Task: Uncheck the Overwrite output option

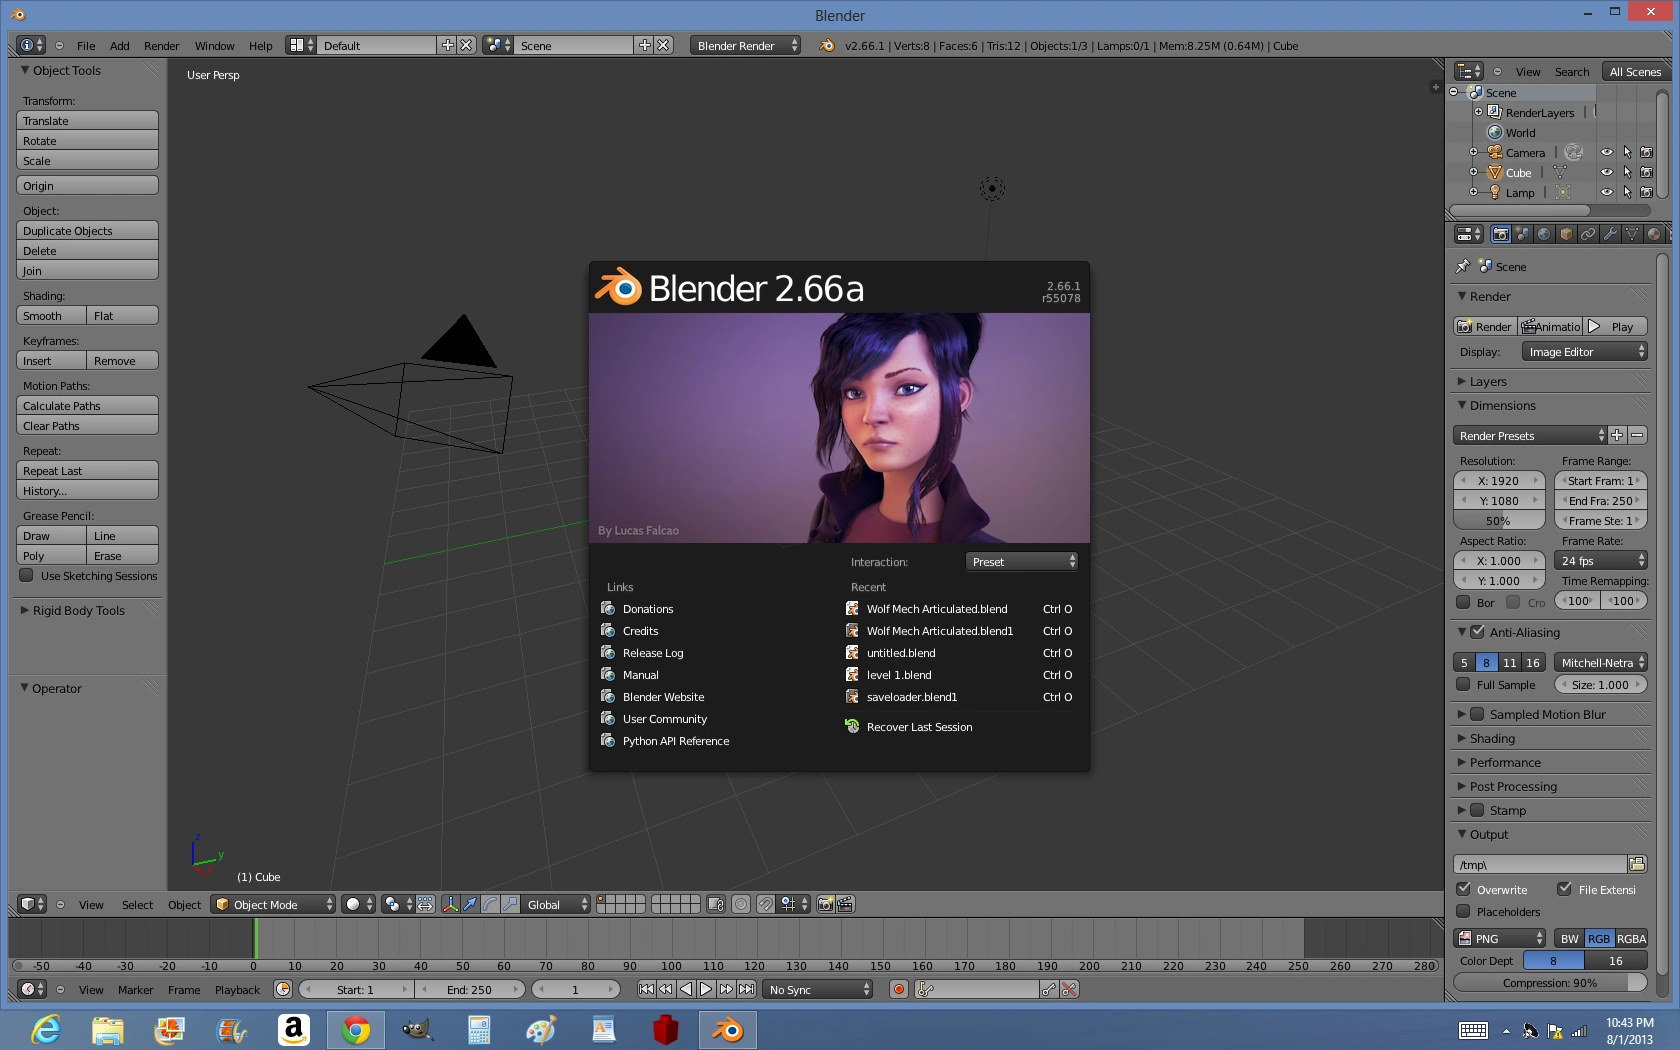Action: [x=1464, y=889]
